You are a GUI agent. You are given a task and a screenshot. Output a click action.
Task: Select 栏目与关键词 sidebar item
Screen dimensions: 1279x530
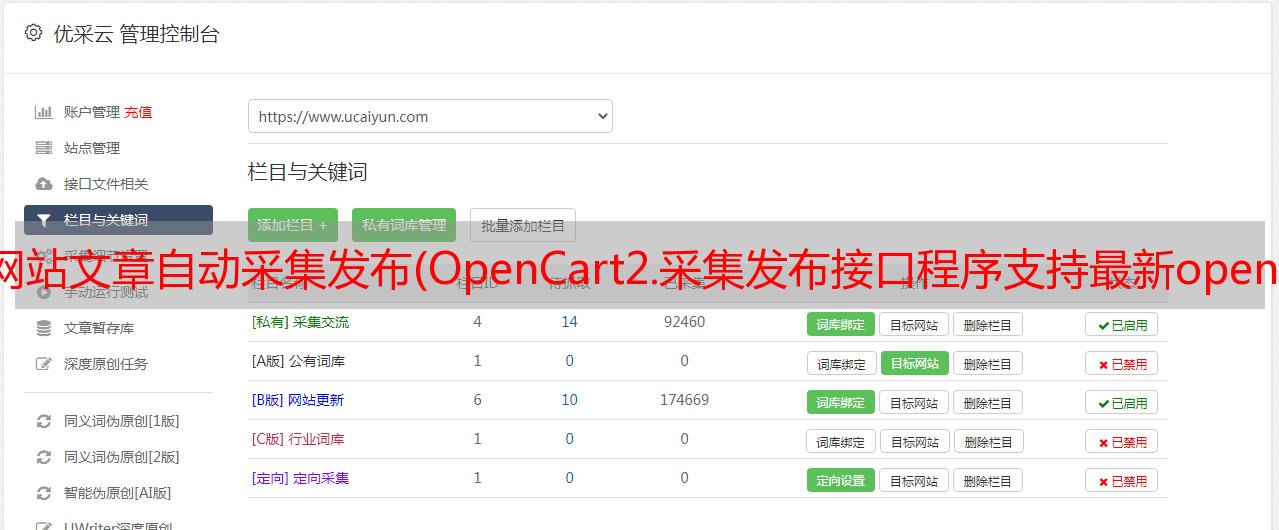pyautogui.click(x=118, y=220)
